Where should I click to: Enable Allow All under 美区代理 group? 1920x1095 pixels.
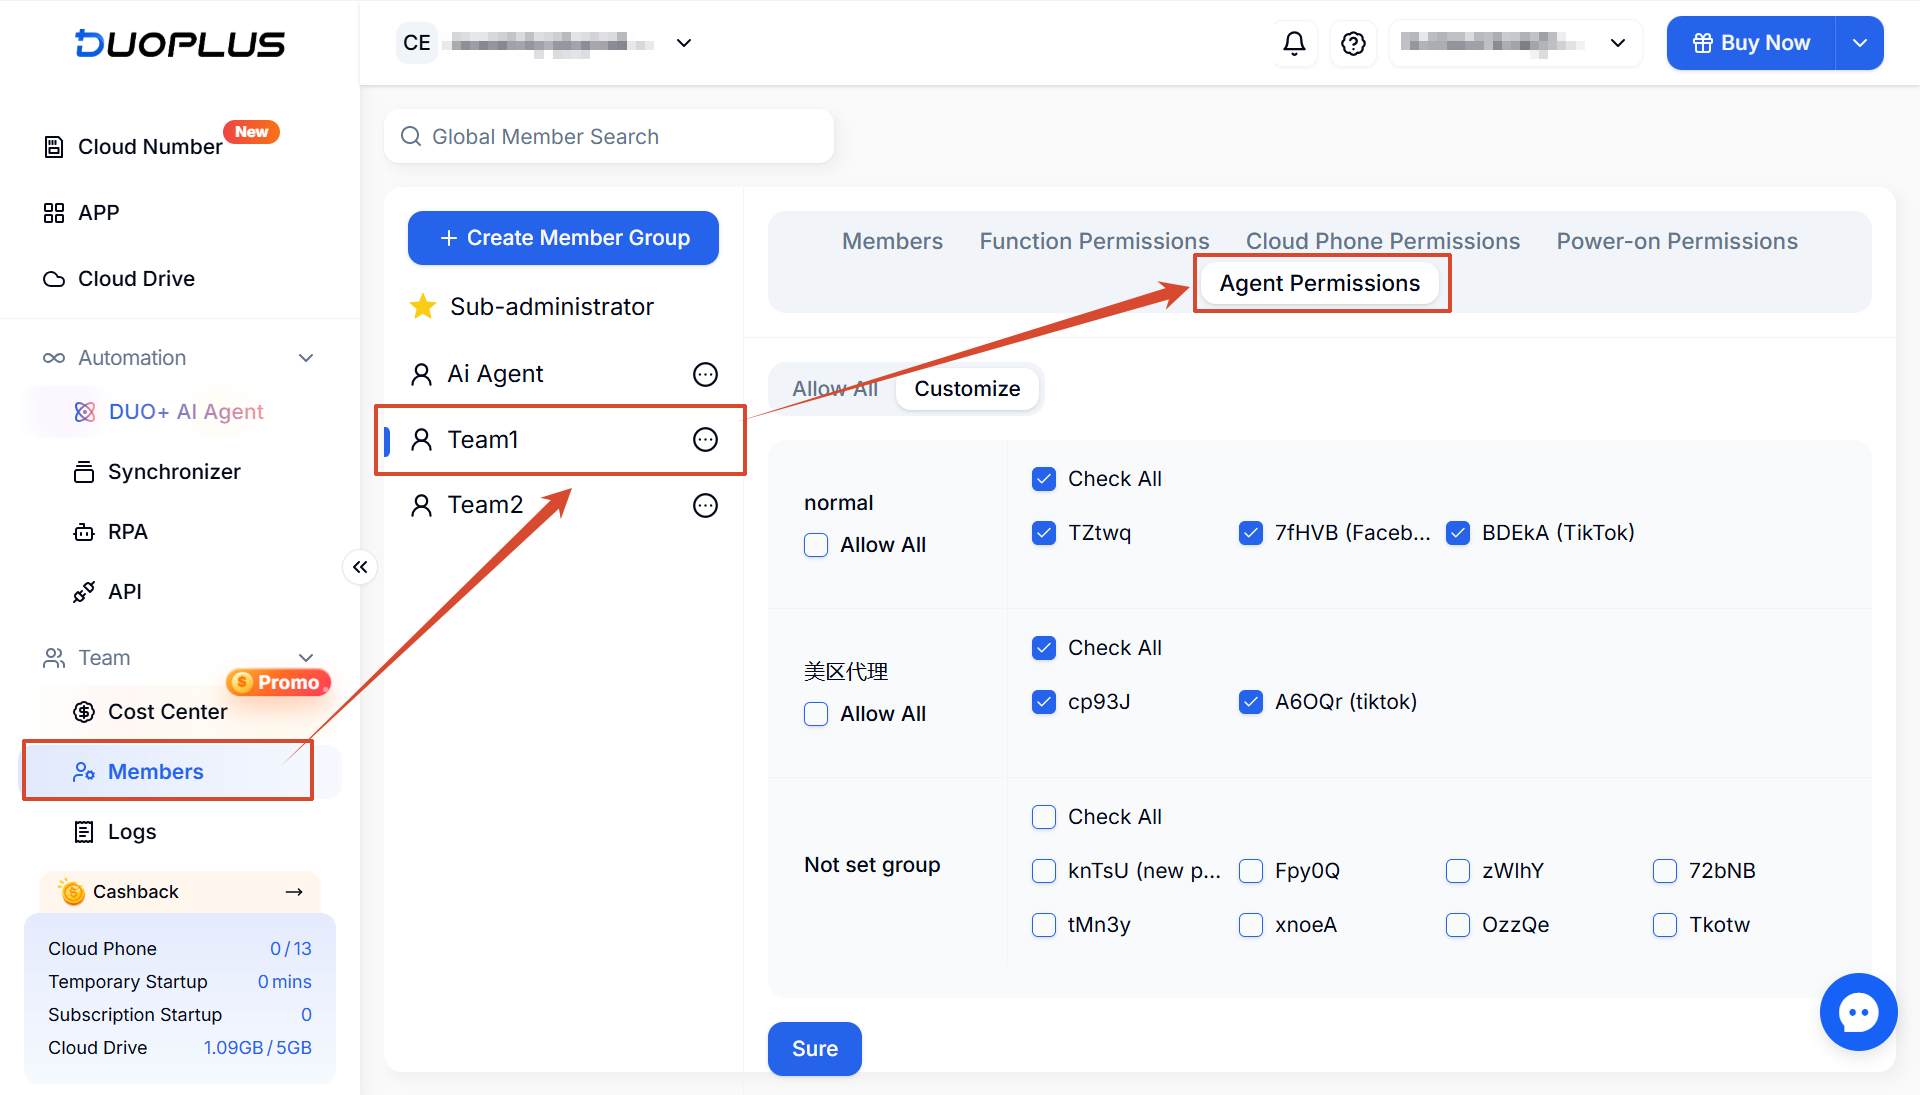[x=816, y=714]
